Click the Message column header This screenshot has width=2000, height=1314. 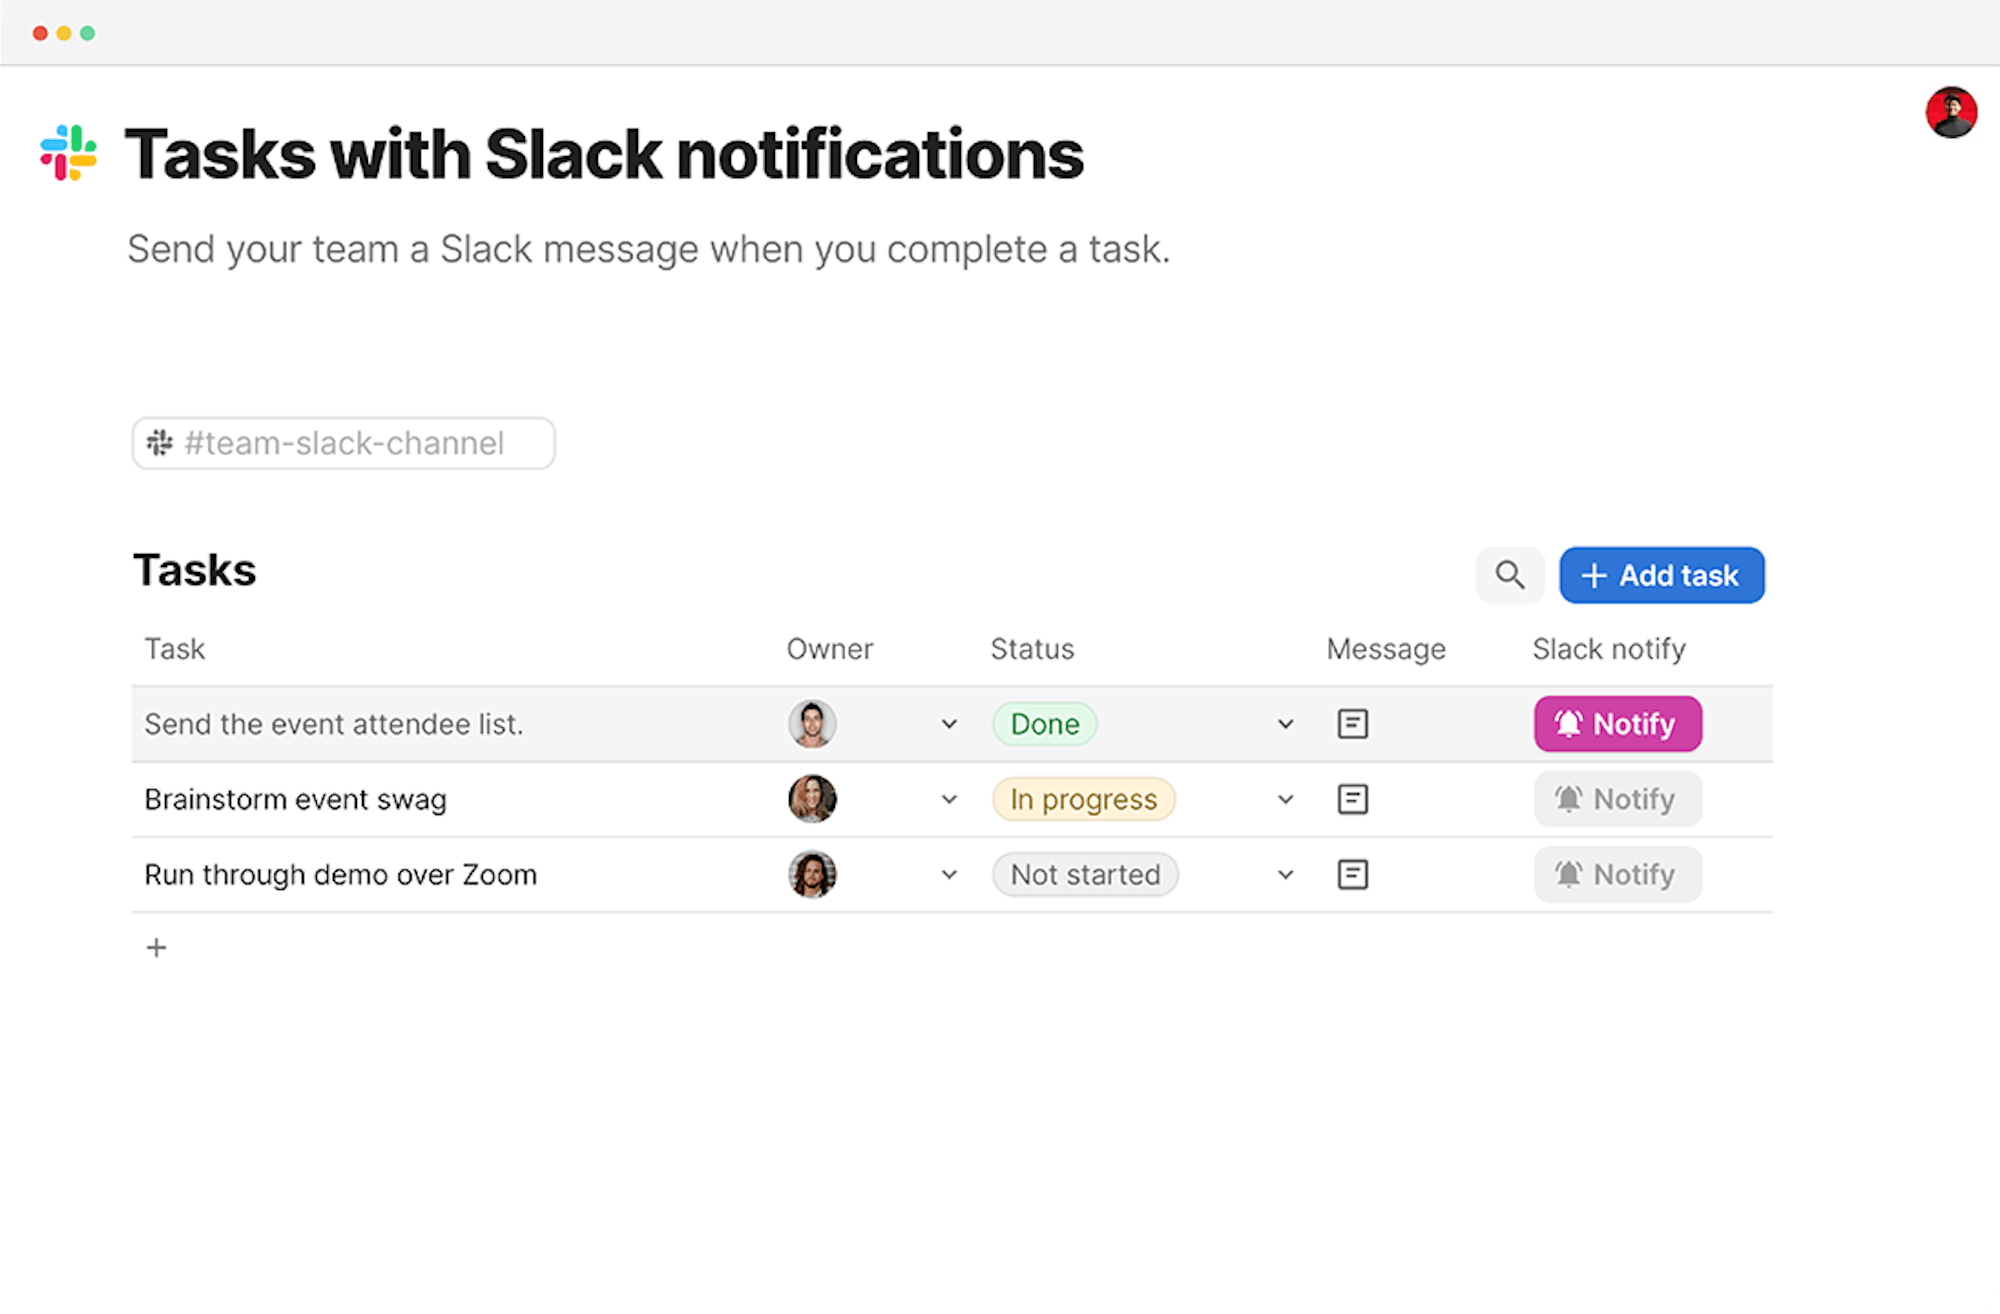click(1386, 650)
